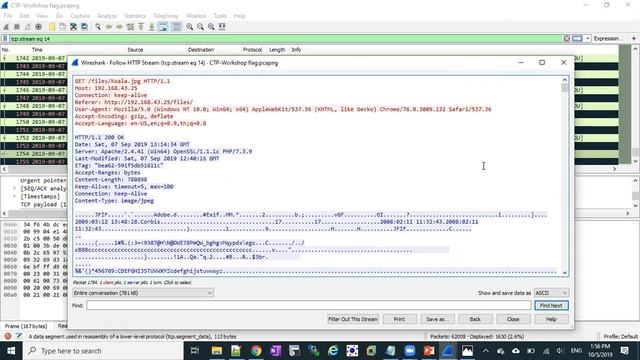Select packet row 1742 in the list
Image resolution: width=640 pixels, height=360 pixels.
coord(34,58)
